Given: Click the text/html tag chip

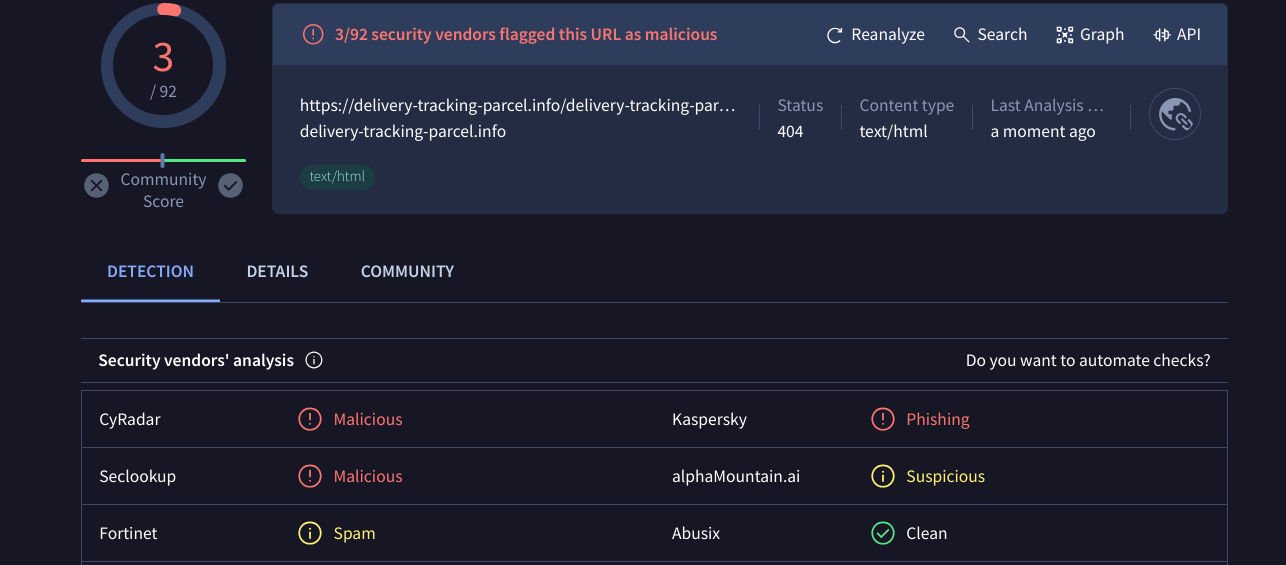Looking at the screenshot, I should [x=337, y=177].
